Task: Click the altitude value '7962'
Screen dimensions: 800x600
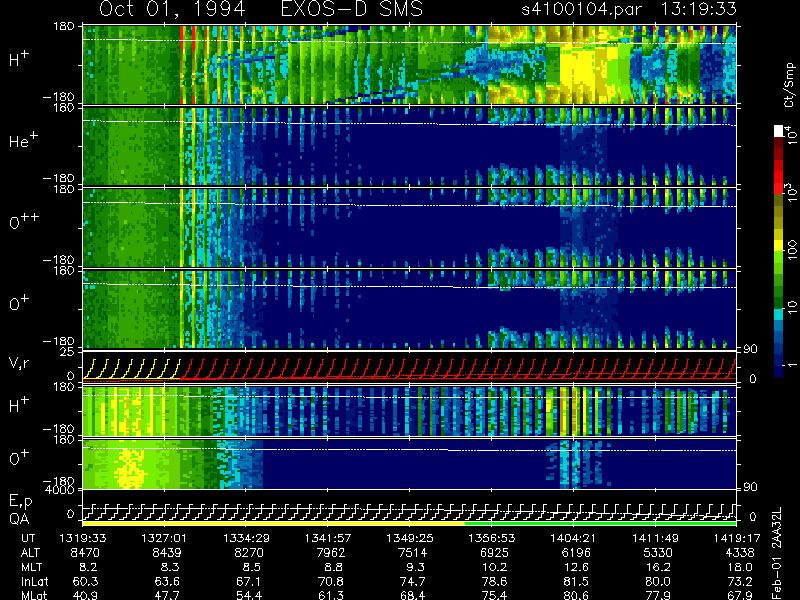Action: pos(331,553)
